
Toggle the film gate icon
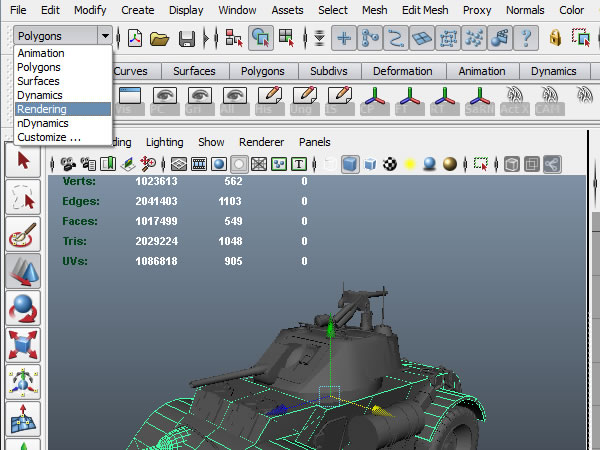point(199,164)
